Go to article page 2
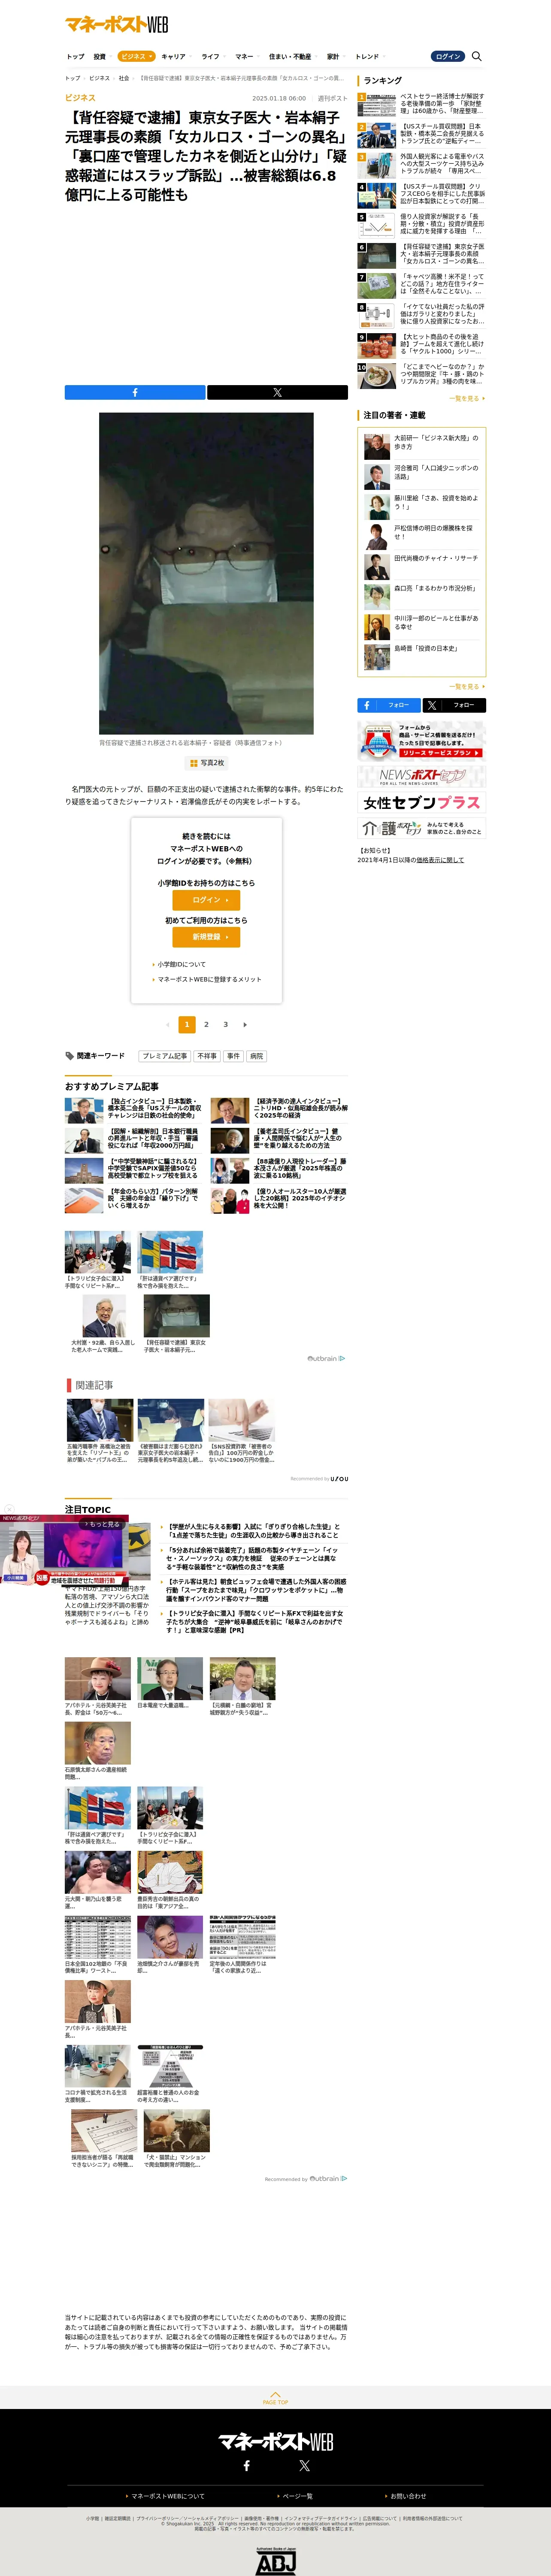This screenshot has width=551, height=2576. tap(206, 1025)
